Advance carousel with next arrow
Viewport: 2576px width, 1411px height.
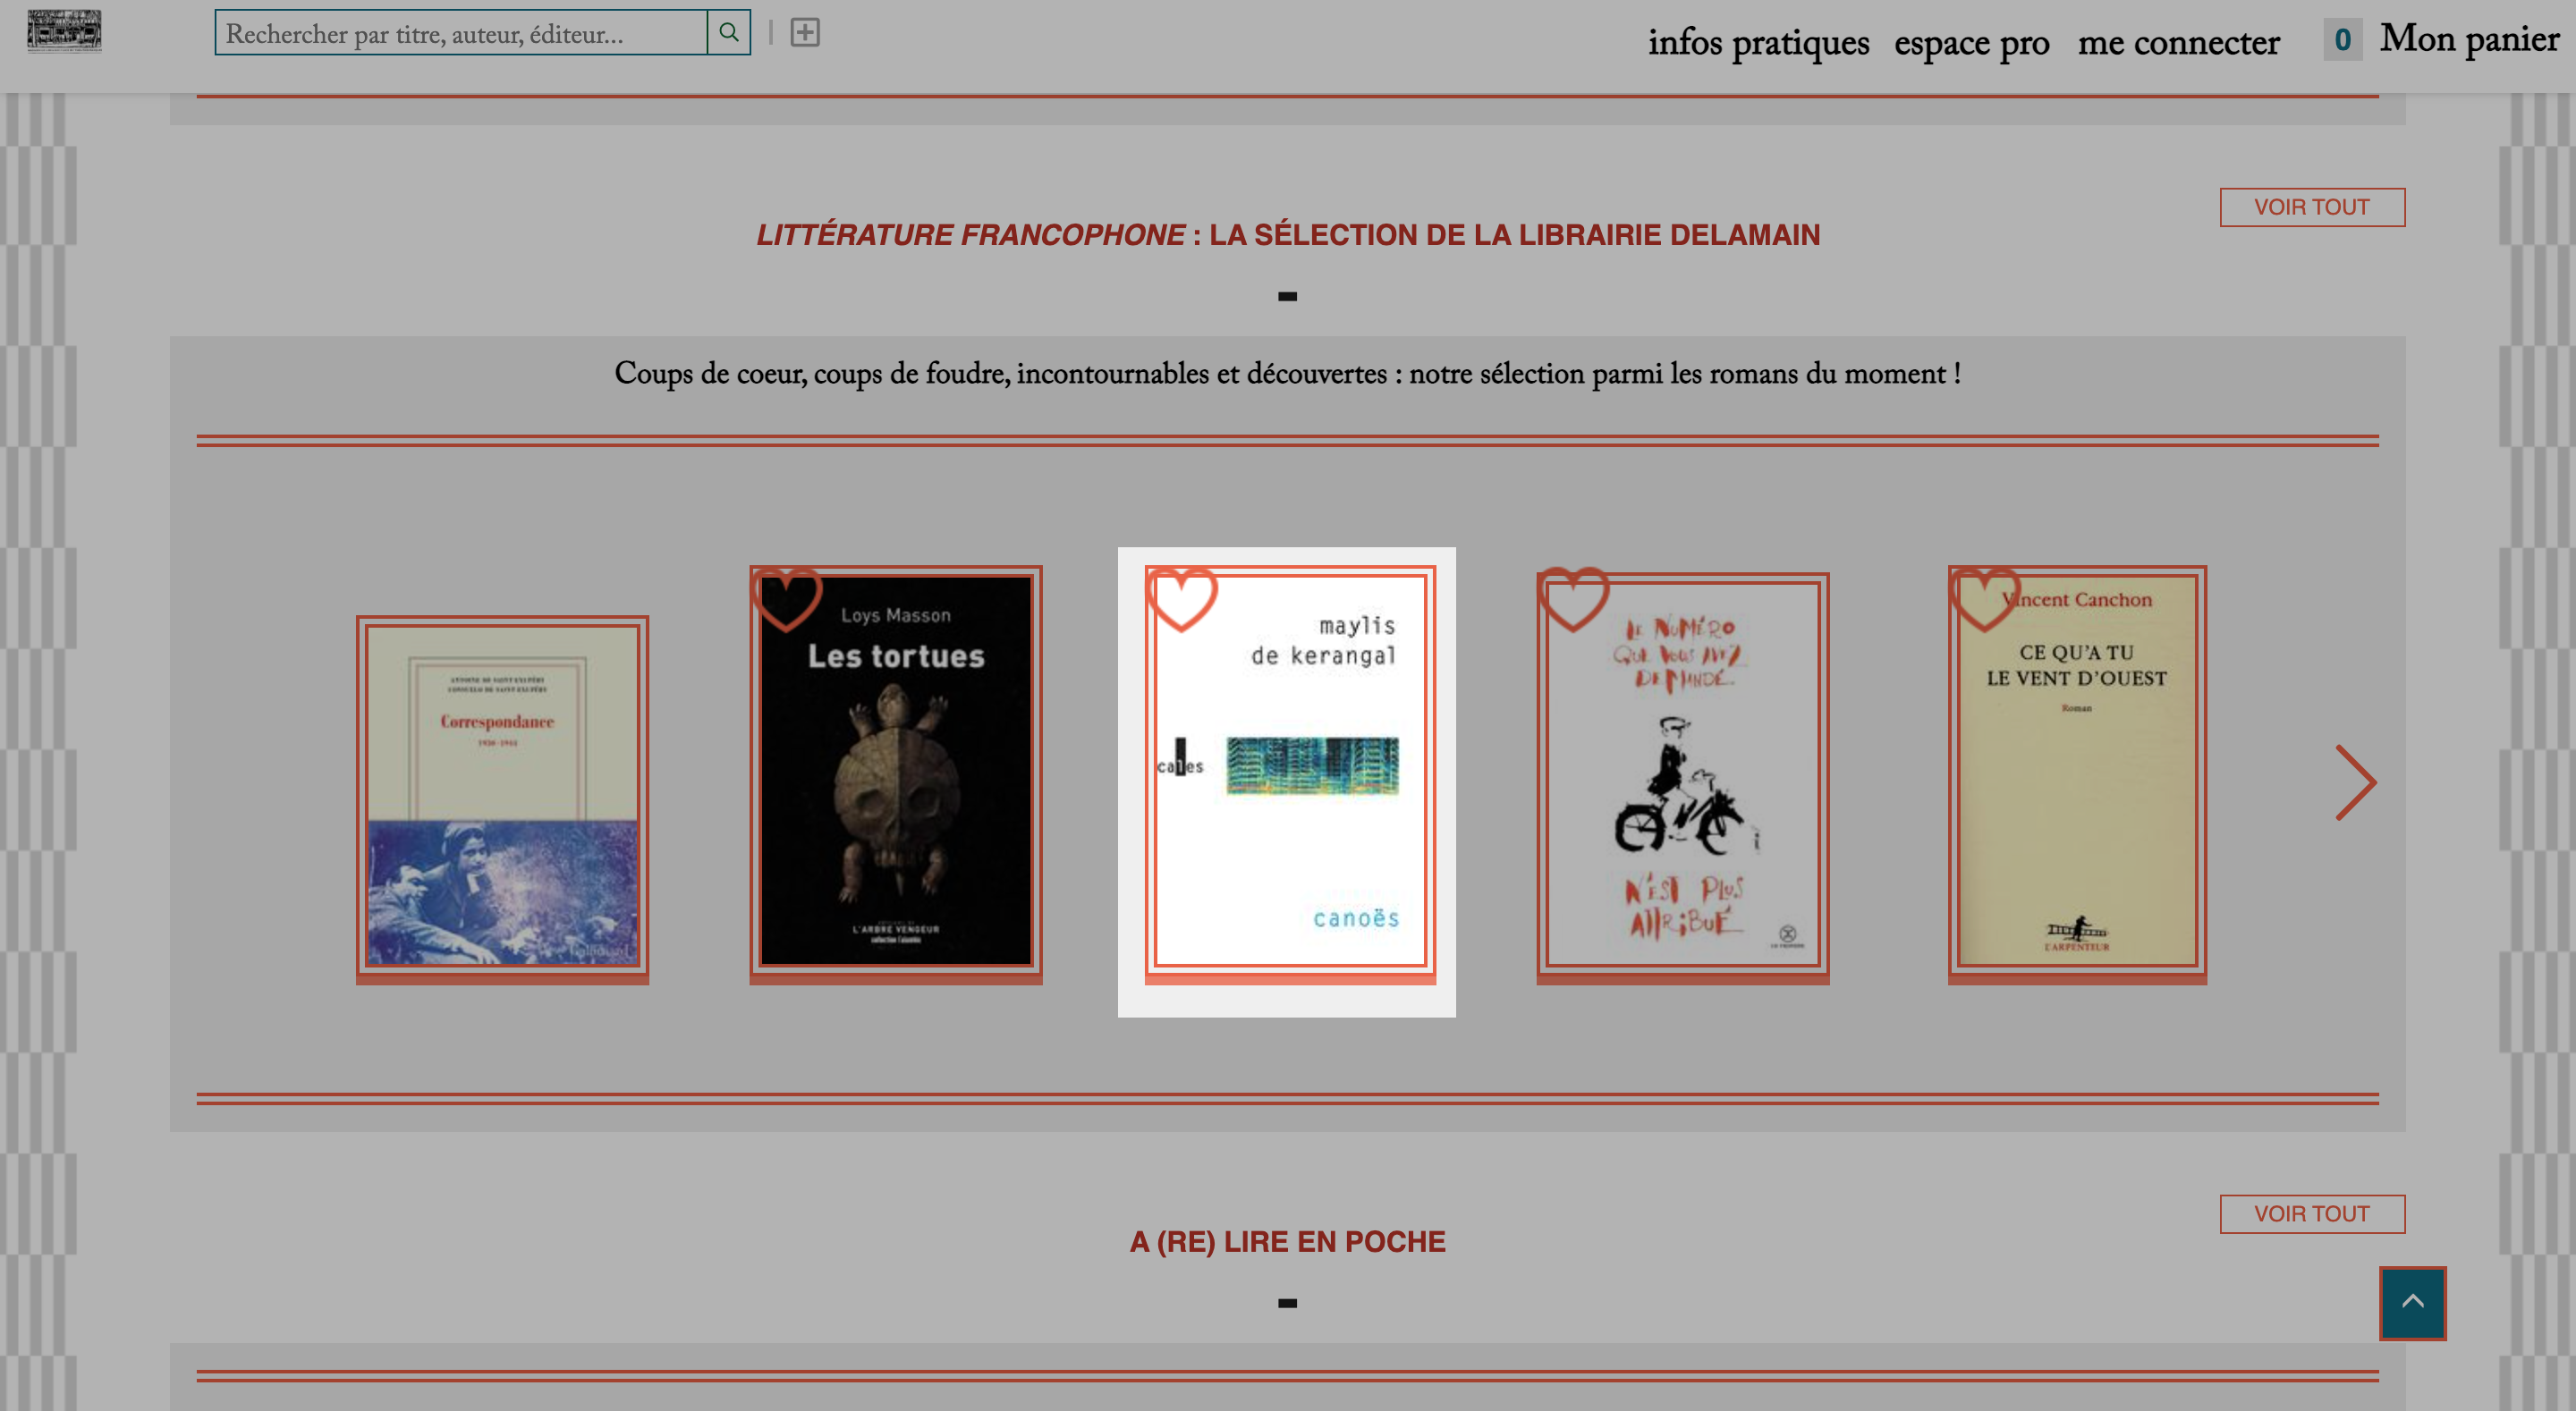point(2355,782)
